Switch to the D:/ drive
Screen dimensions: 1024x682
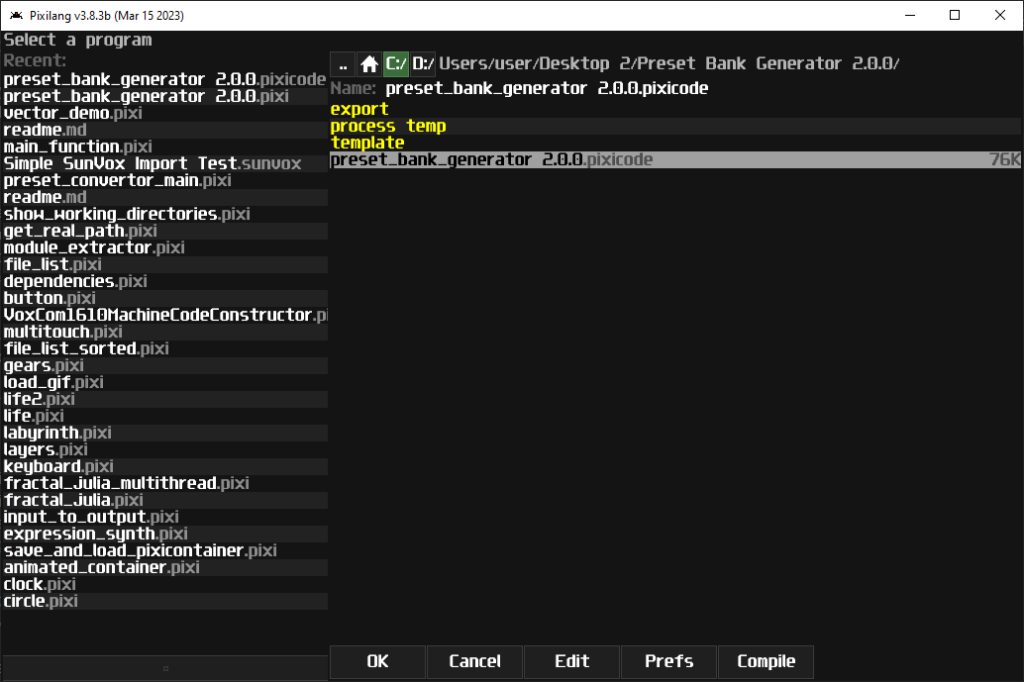tap(424, 64)
